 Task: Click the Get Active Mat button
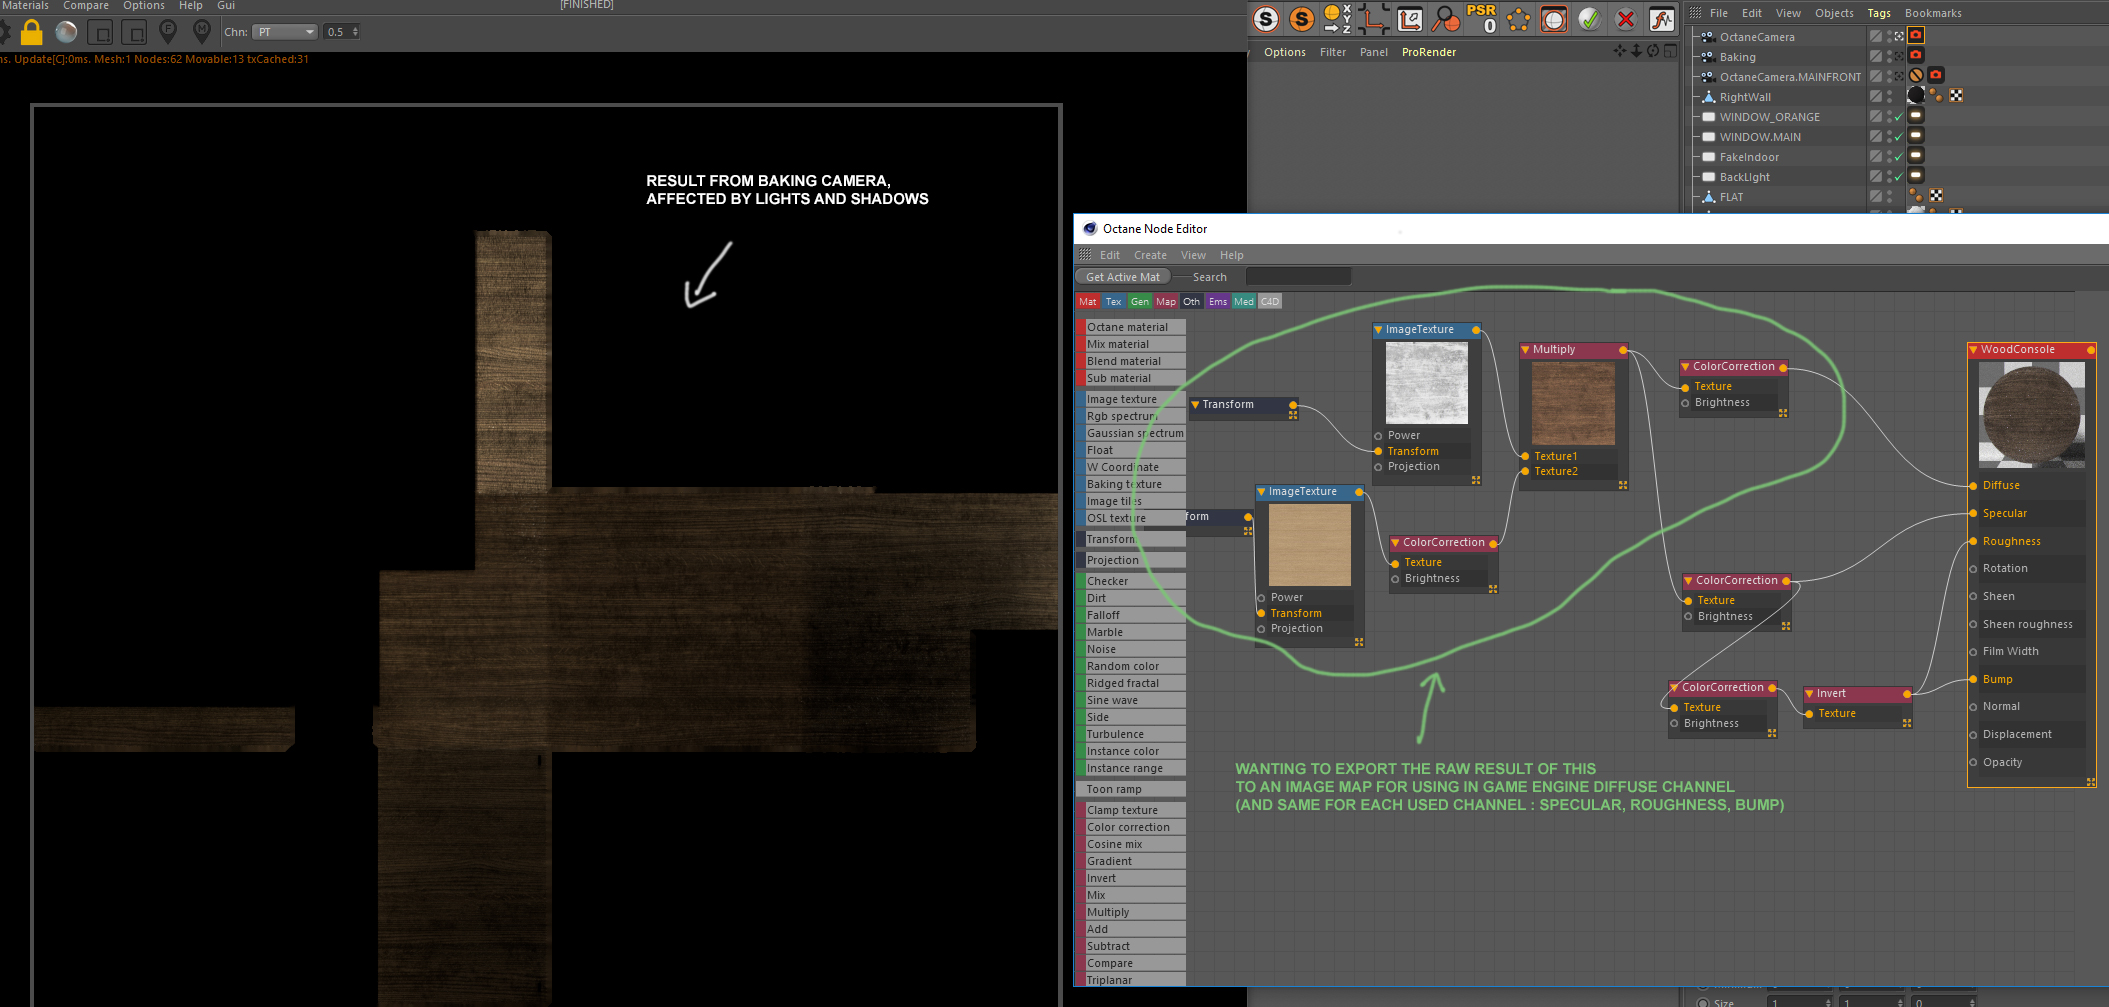point(1123,277)
